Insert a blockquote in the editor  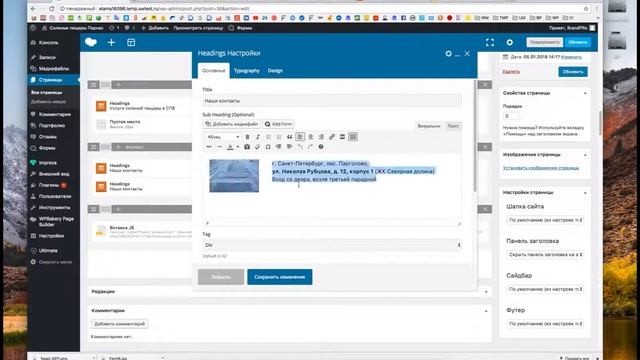point(289,137)
